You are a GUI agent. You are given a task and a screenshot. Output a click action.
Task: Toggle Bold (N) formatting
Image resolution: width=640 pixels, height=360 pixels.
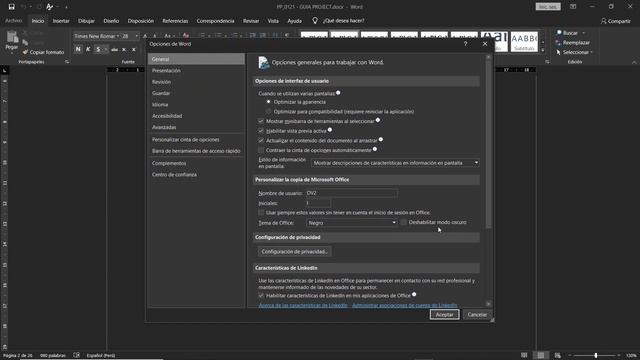[78, 49]
